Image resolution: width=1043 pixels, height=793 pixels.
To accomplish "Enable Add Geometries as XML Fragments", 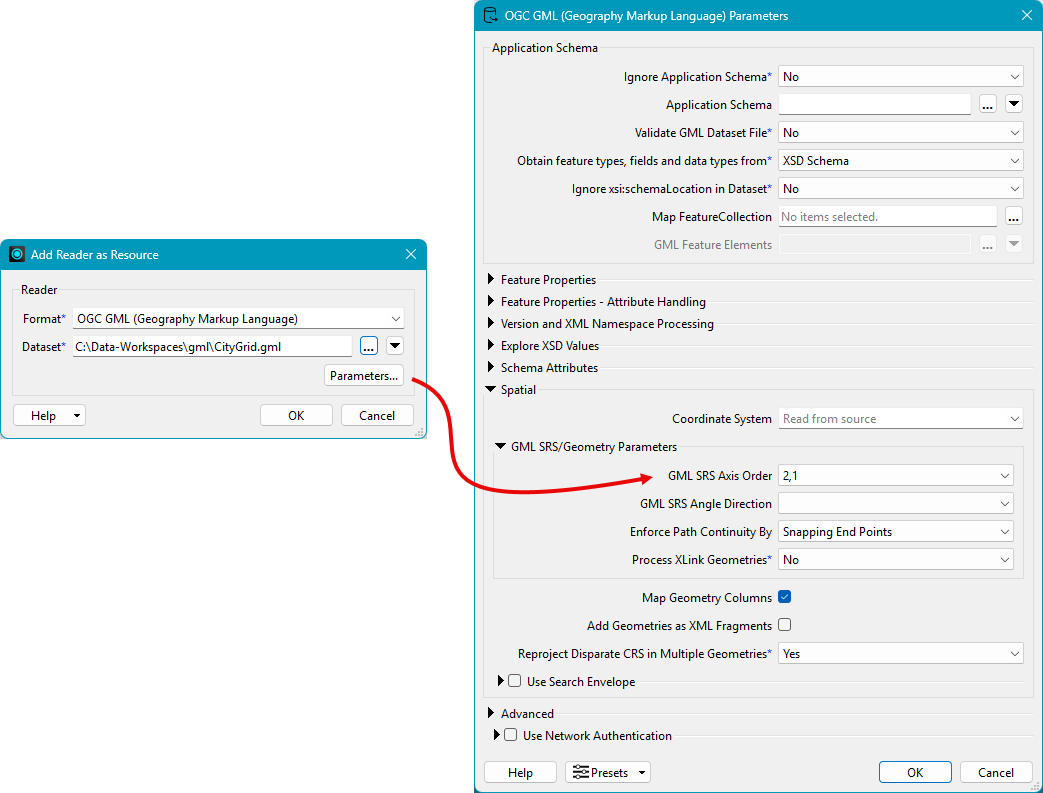I will [x=785, y=625].
